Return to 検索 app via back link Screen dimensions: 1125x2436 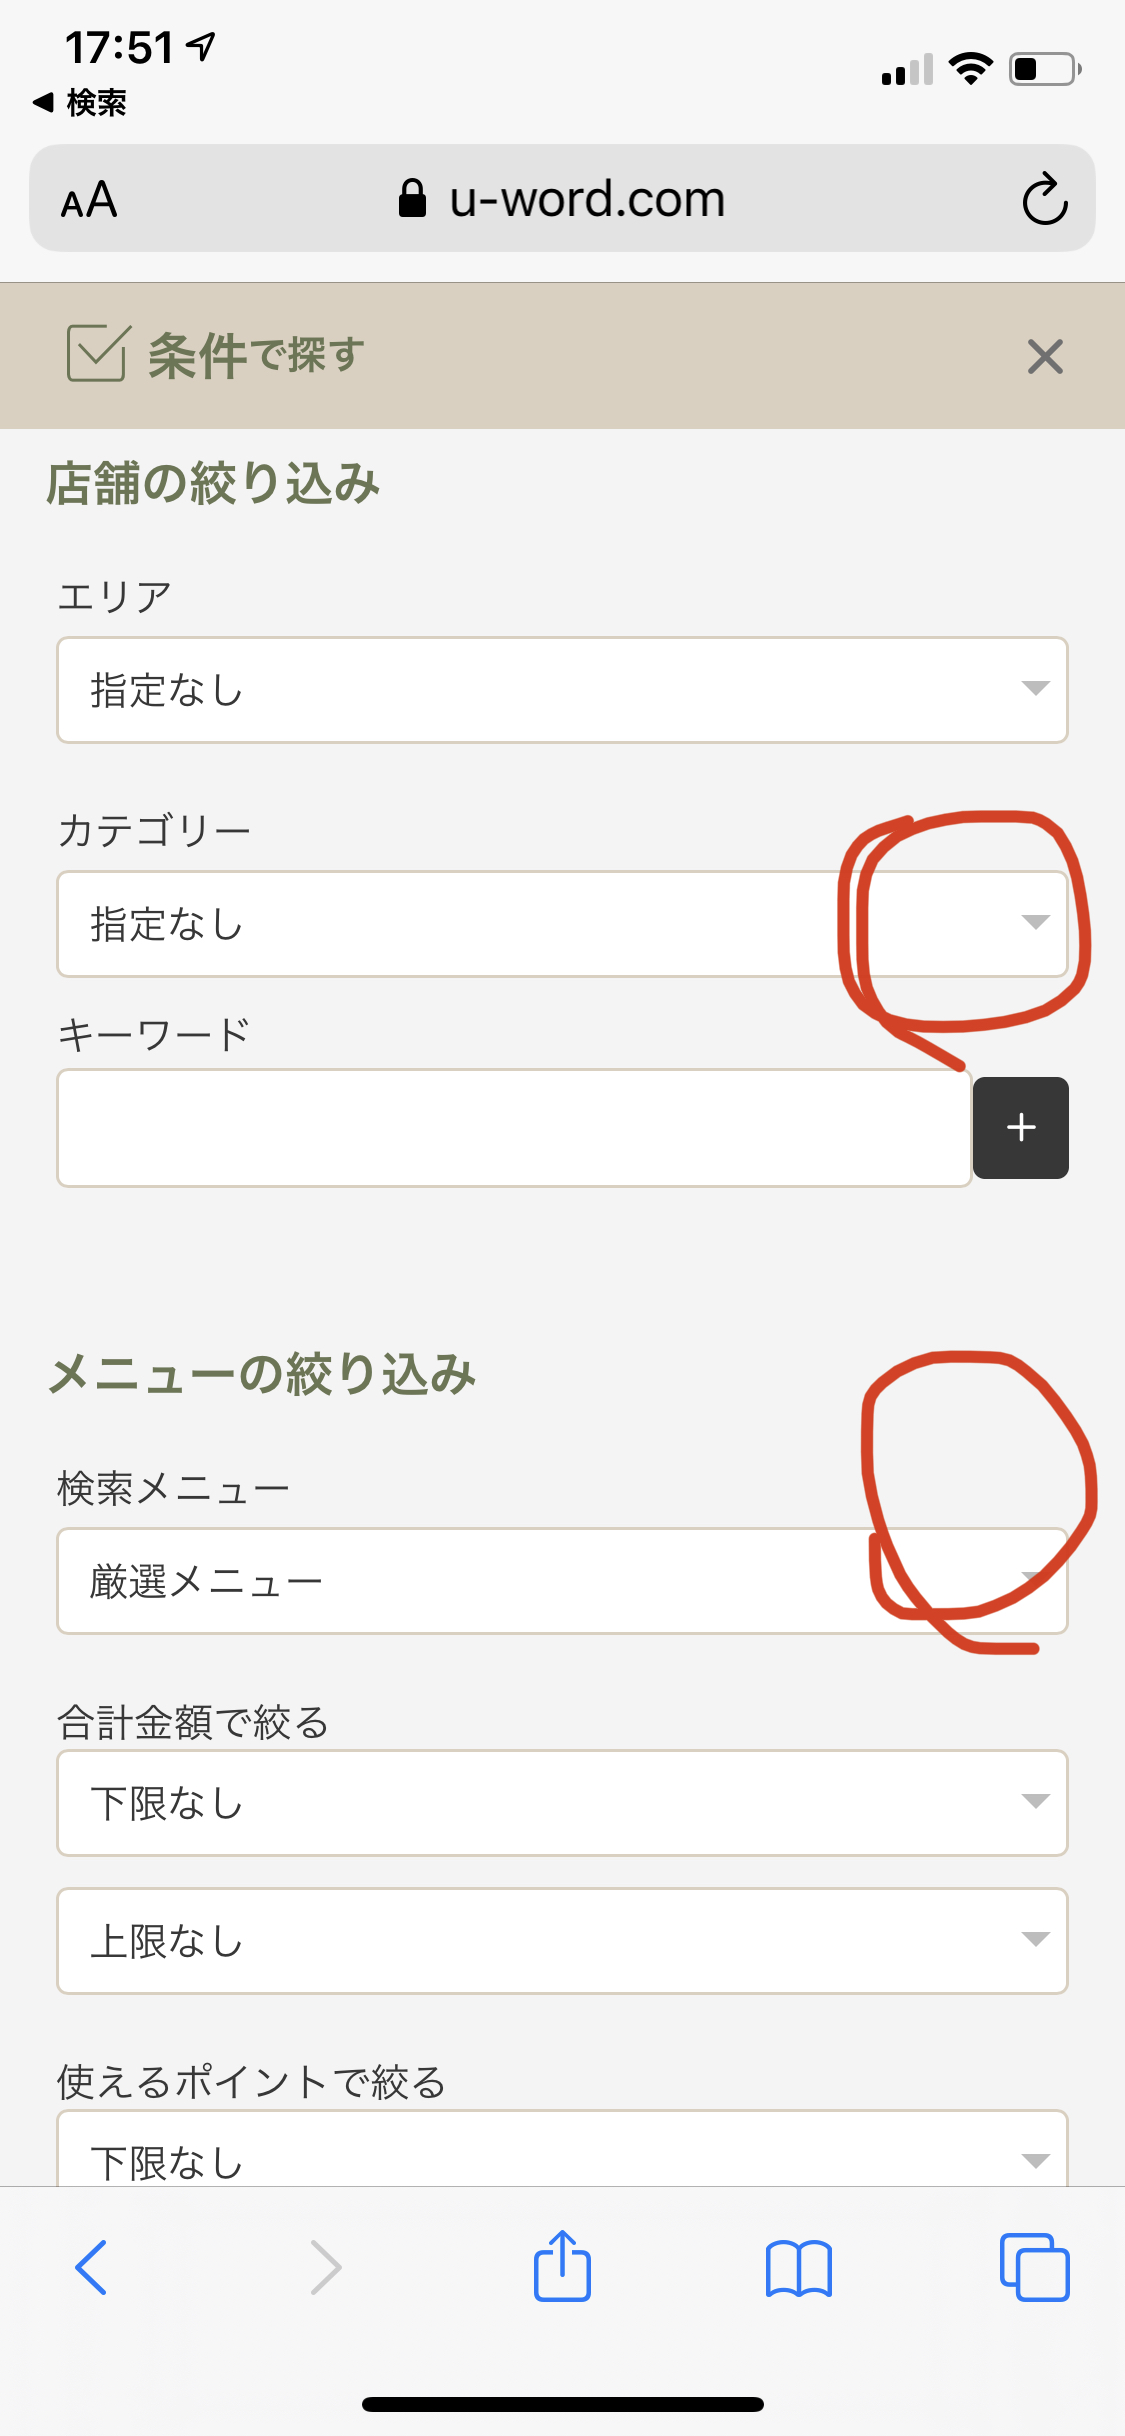point(80,102)
